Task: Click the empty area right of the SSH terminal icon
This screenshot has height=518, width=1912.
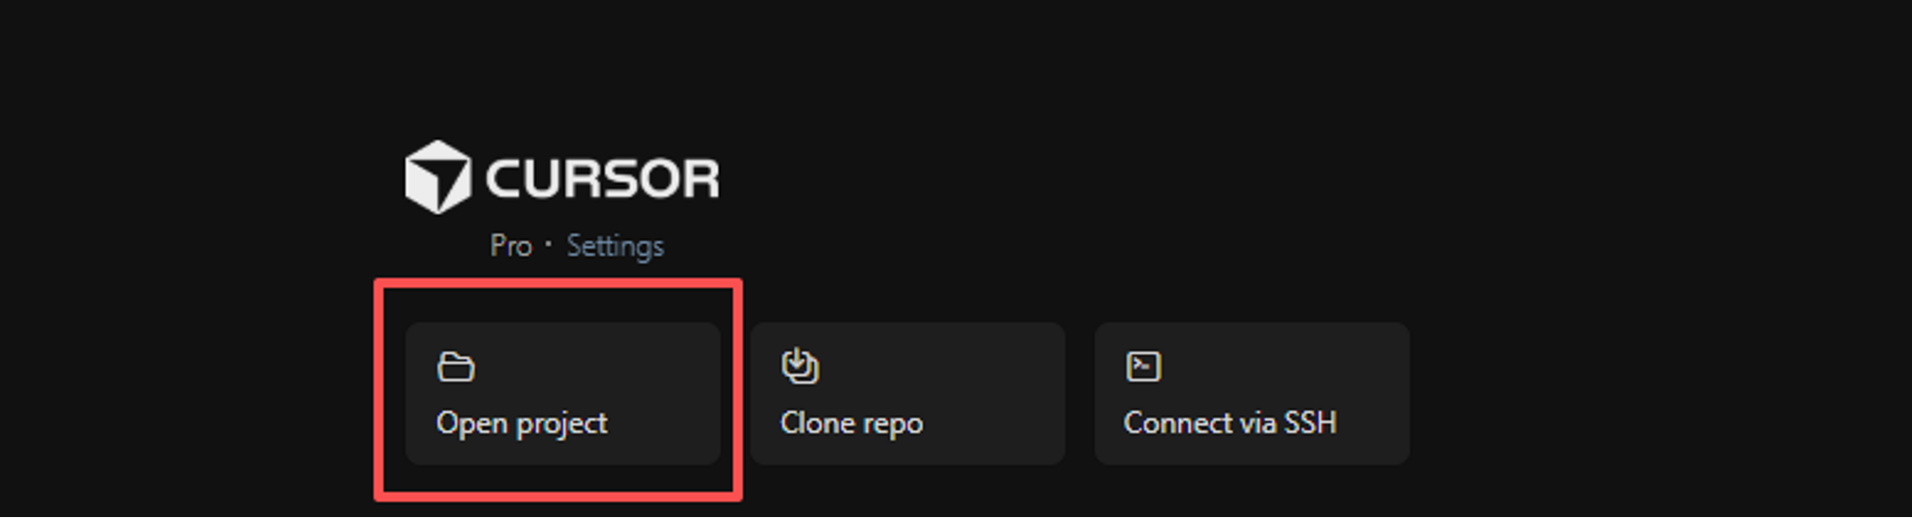Action: coord(1285,366)
